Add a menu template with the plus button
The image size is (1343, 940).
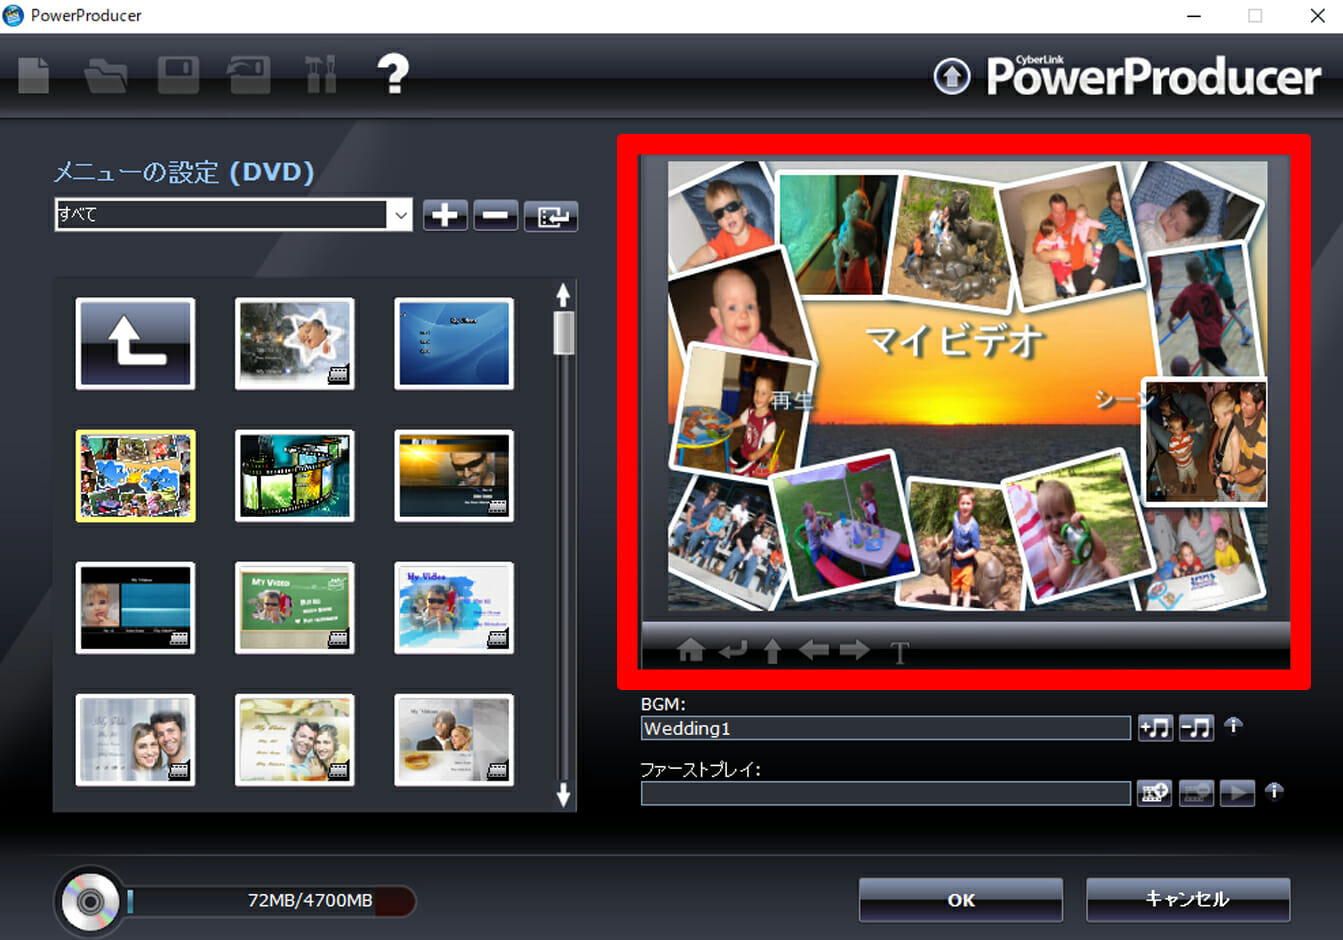click(x=445, y=215)
